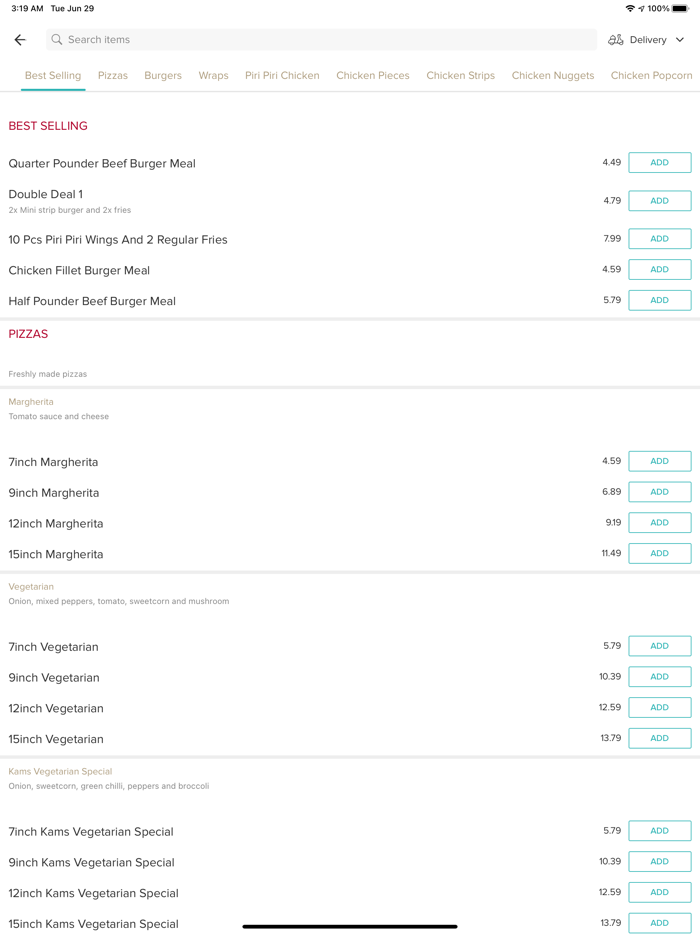Add Quarter Pounder Beef Burger Meal
700x934 pixels.
click(x=659, y=163)
